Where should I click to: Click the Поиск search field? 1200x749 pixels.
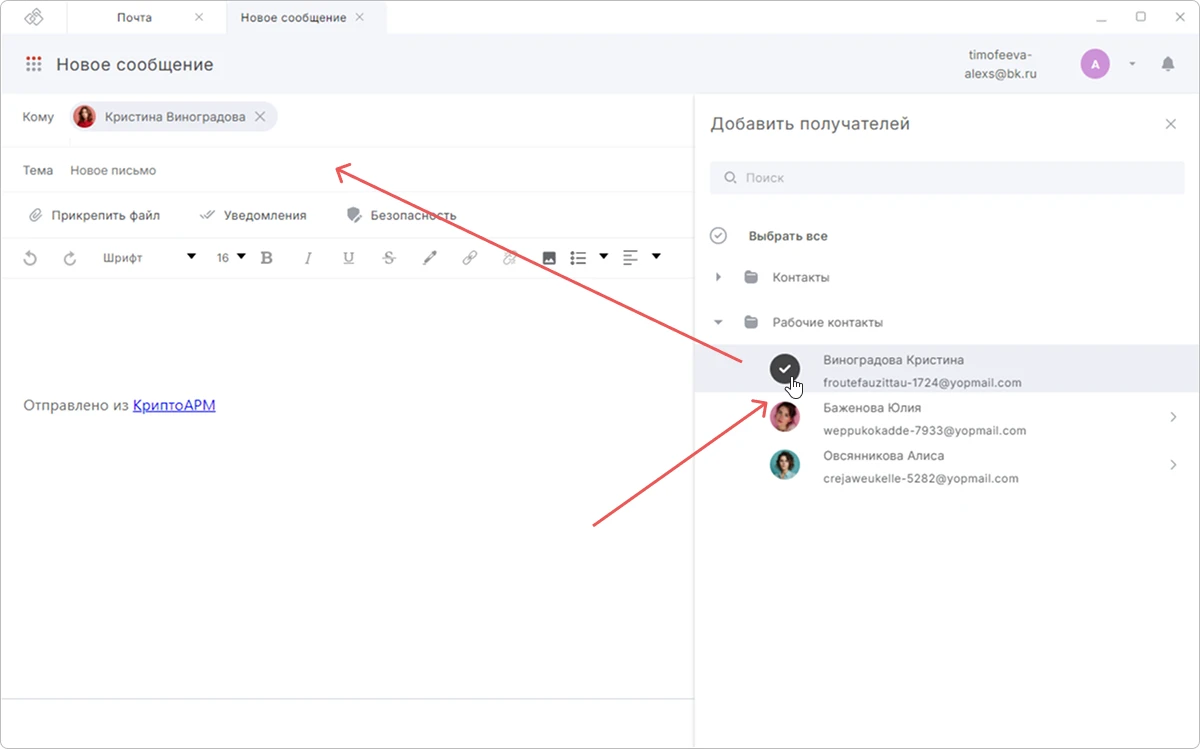(947, 178)
